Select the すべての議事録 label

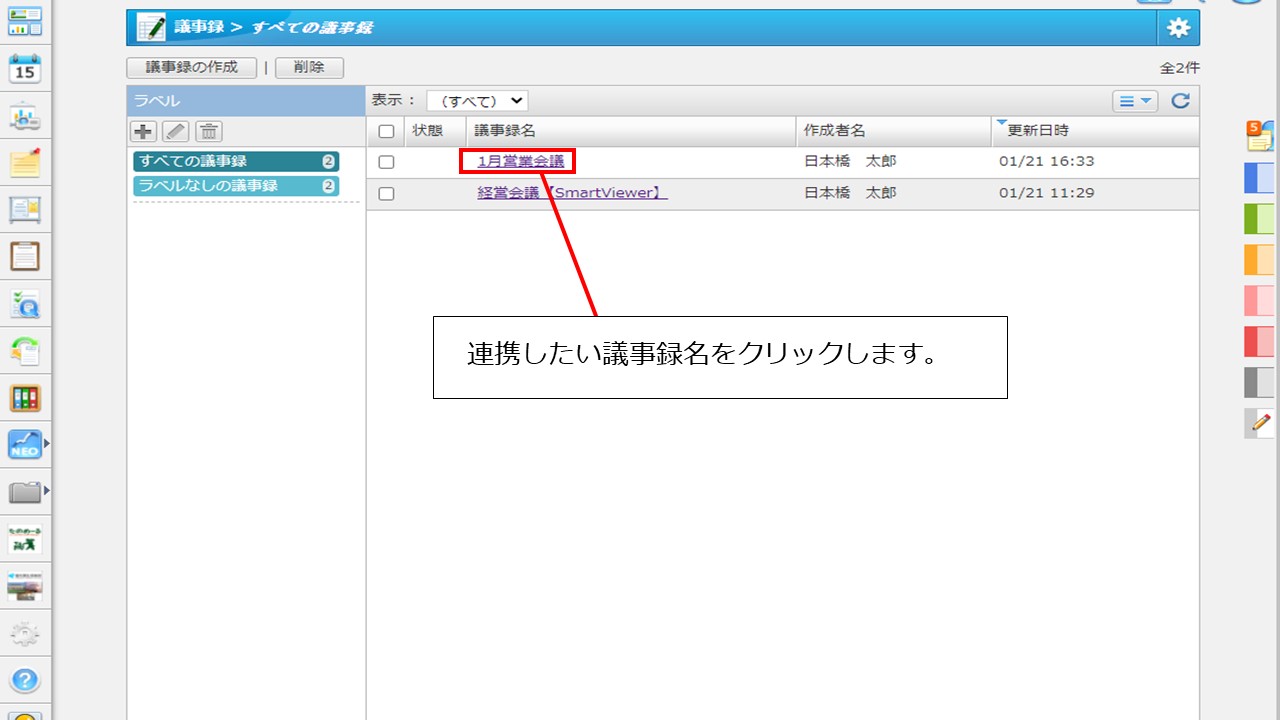(x=236, y=161)
